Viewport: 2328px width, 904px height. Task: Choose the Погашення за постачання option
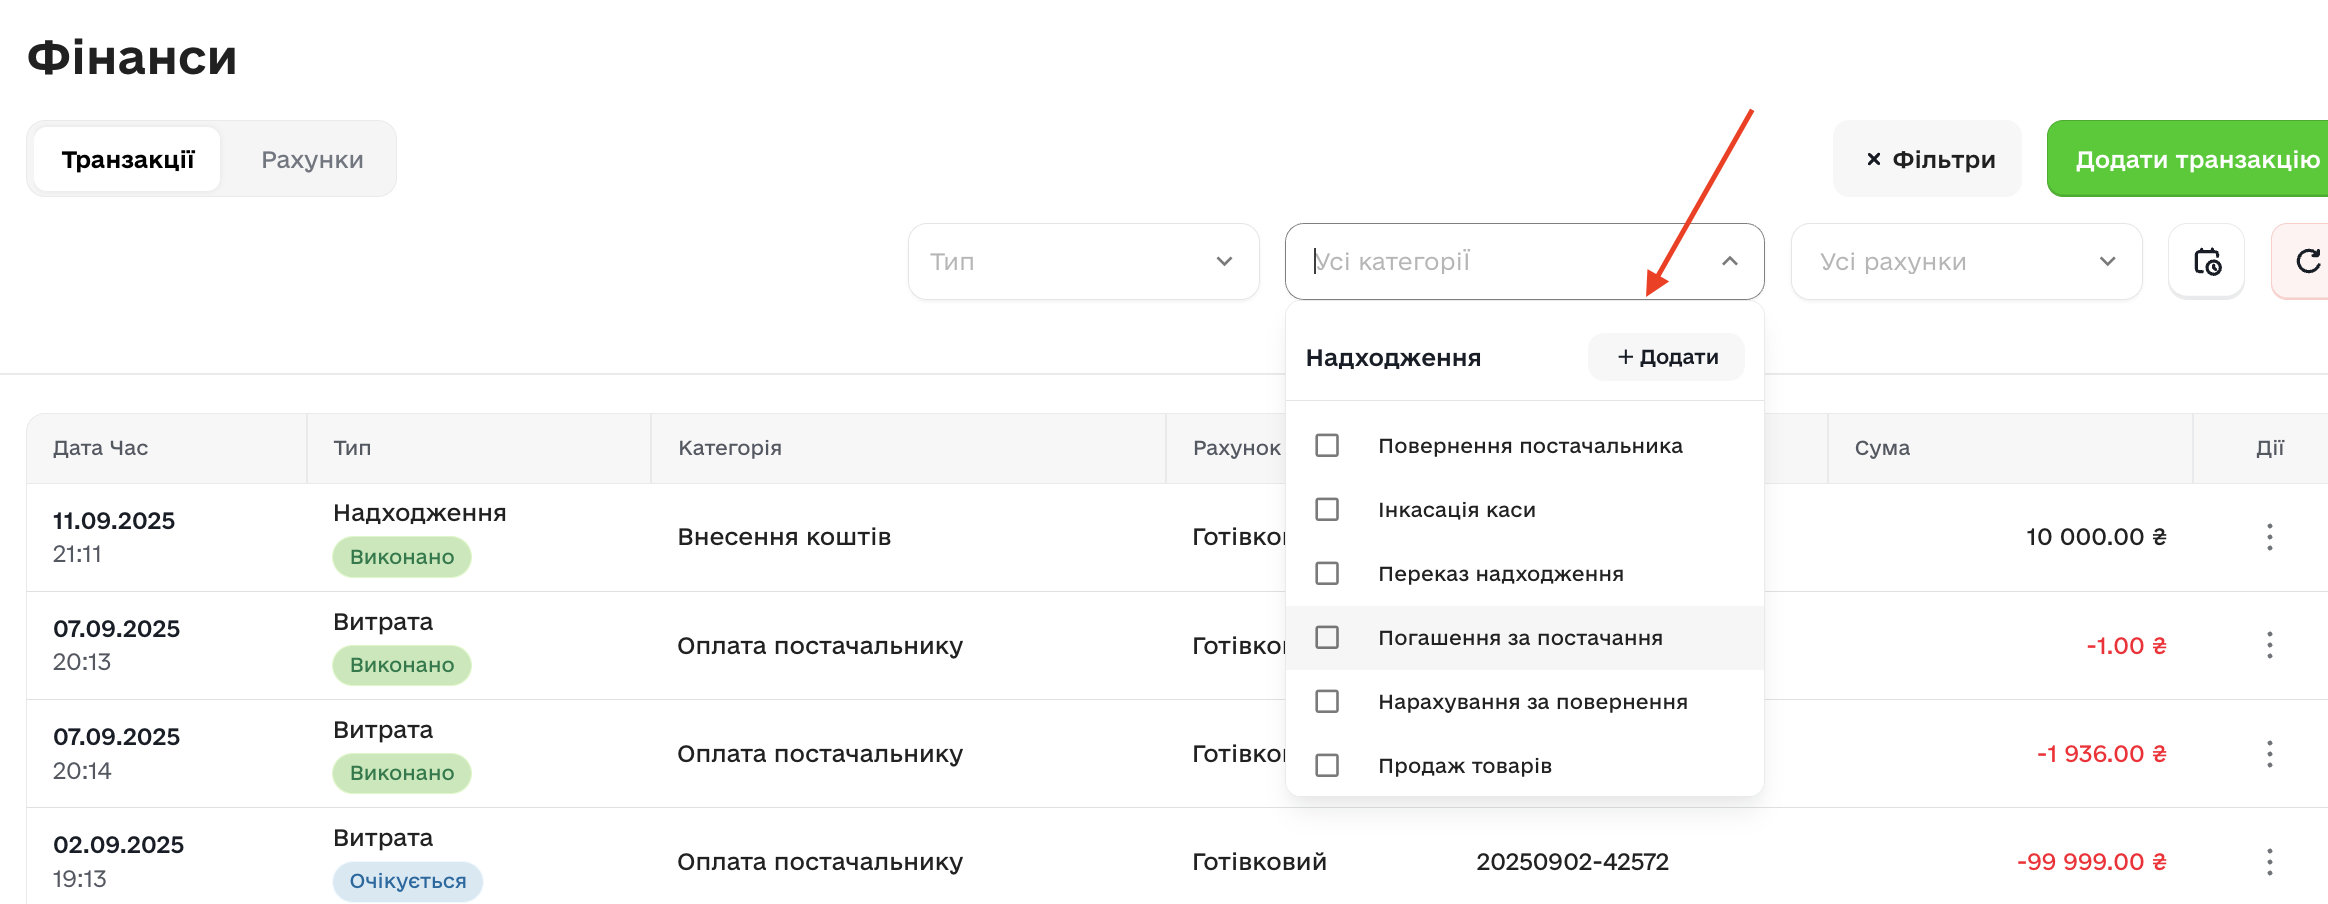click(x=1519, y=638)
